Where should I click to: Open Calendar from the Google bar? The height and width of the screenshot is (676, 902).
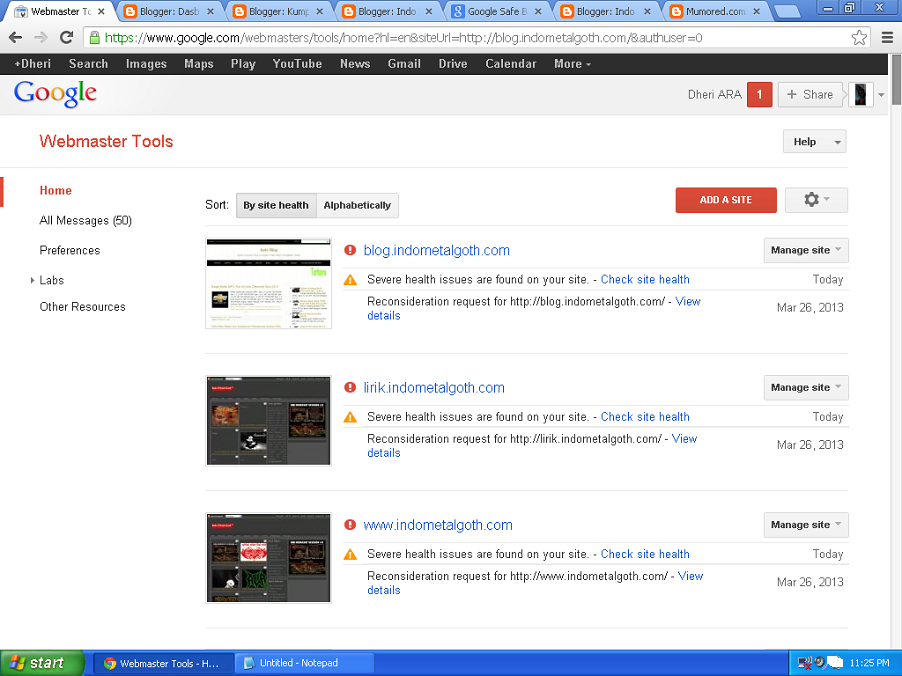[511, 64]
